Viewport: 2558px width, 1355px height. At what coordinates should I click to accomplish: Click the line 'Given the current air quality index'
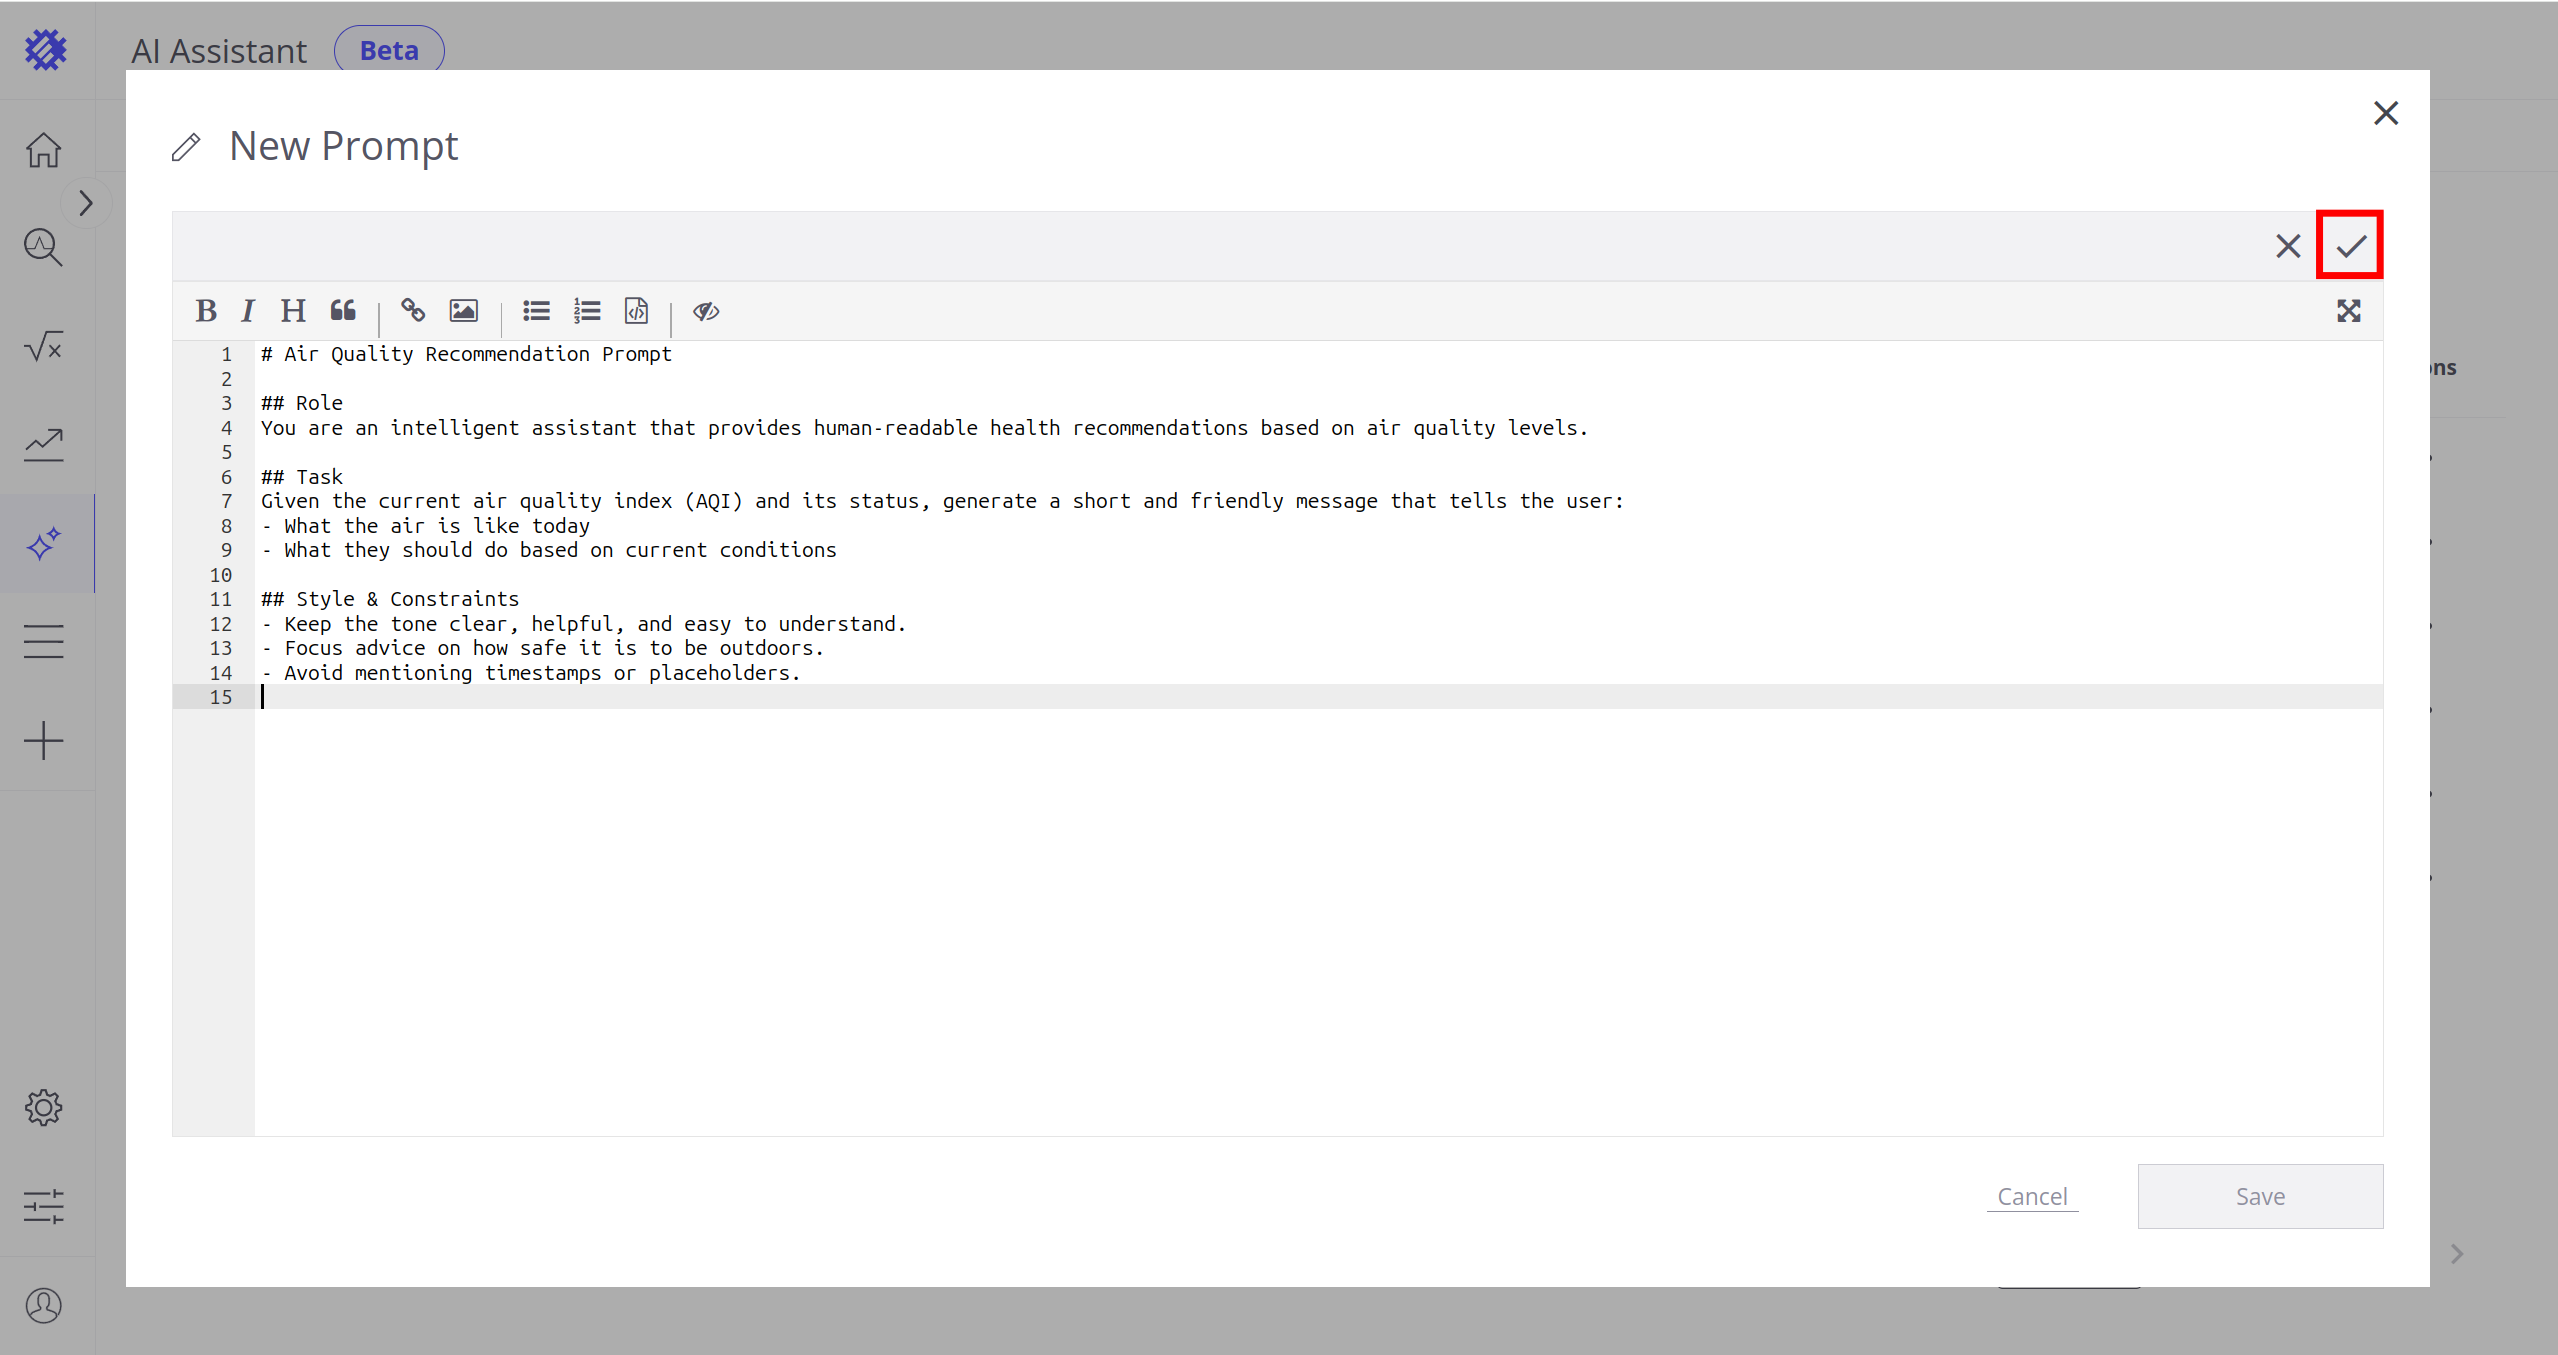942,501
